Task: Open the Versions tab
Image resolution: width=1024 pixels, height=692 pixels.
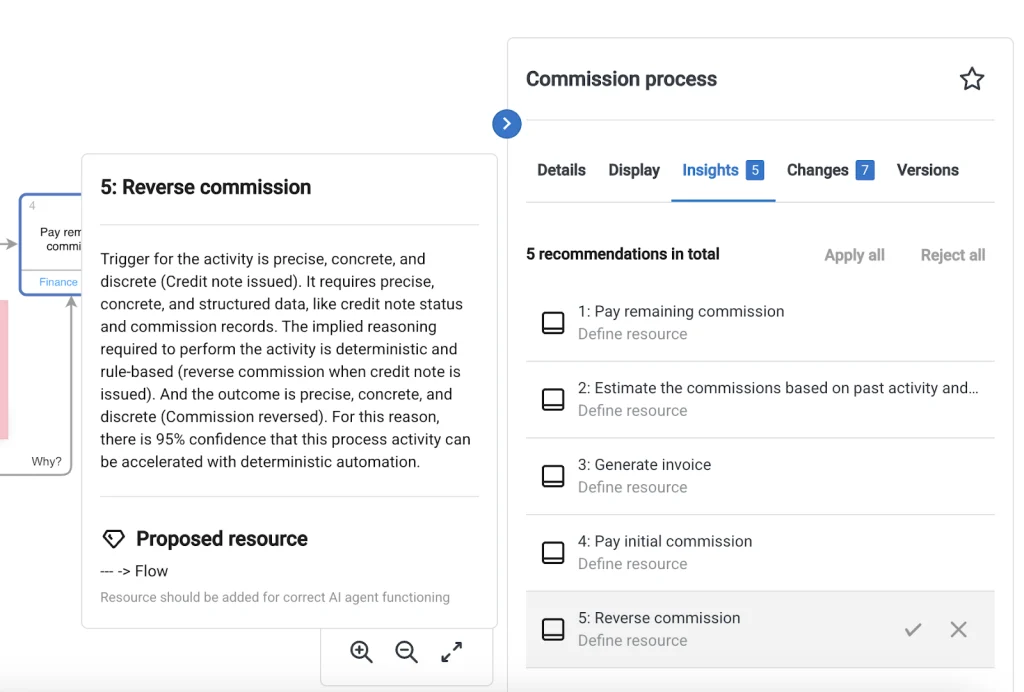Action: point(927,170)
